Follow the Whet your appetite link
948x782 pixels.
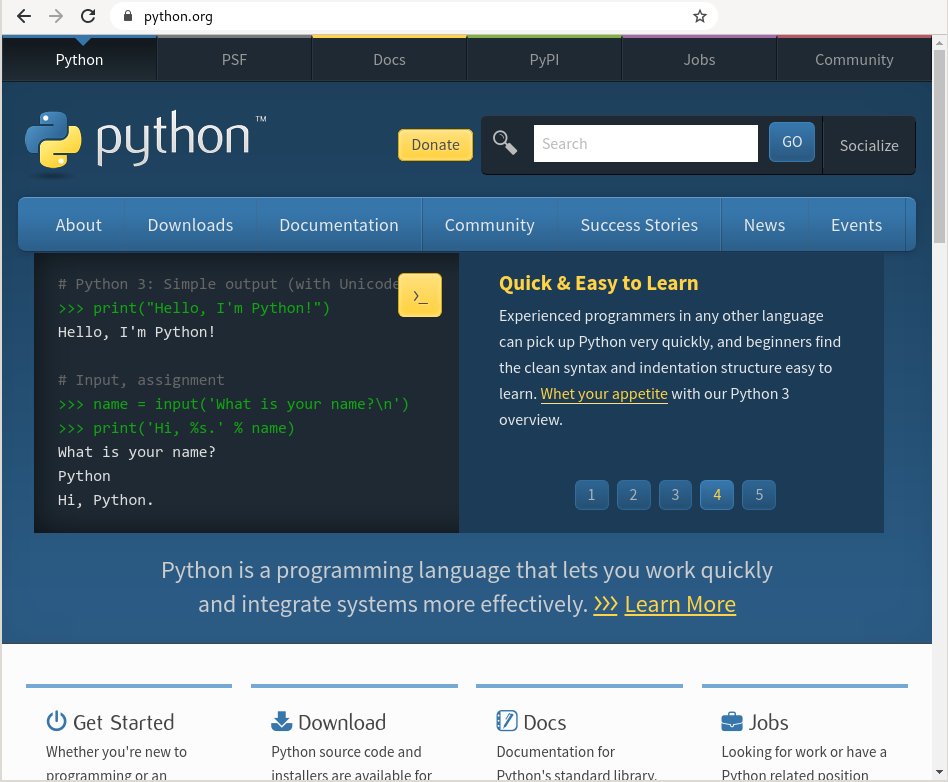point(604,394)
